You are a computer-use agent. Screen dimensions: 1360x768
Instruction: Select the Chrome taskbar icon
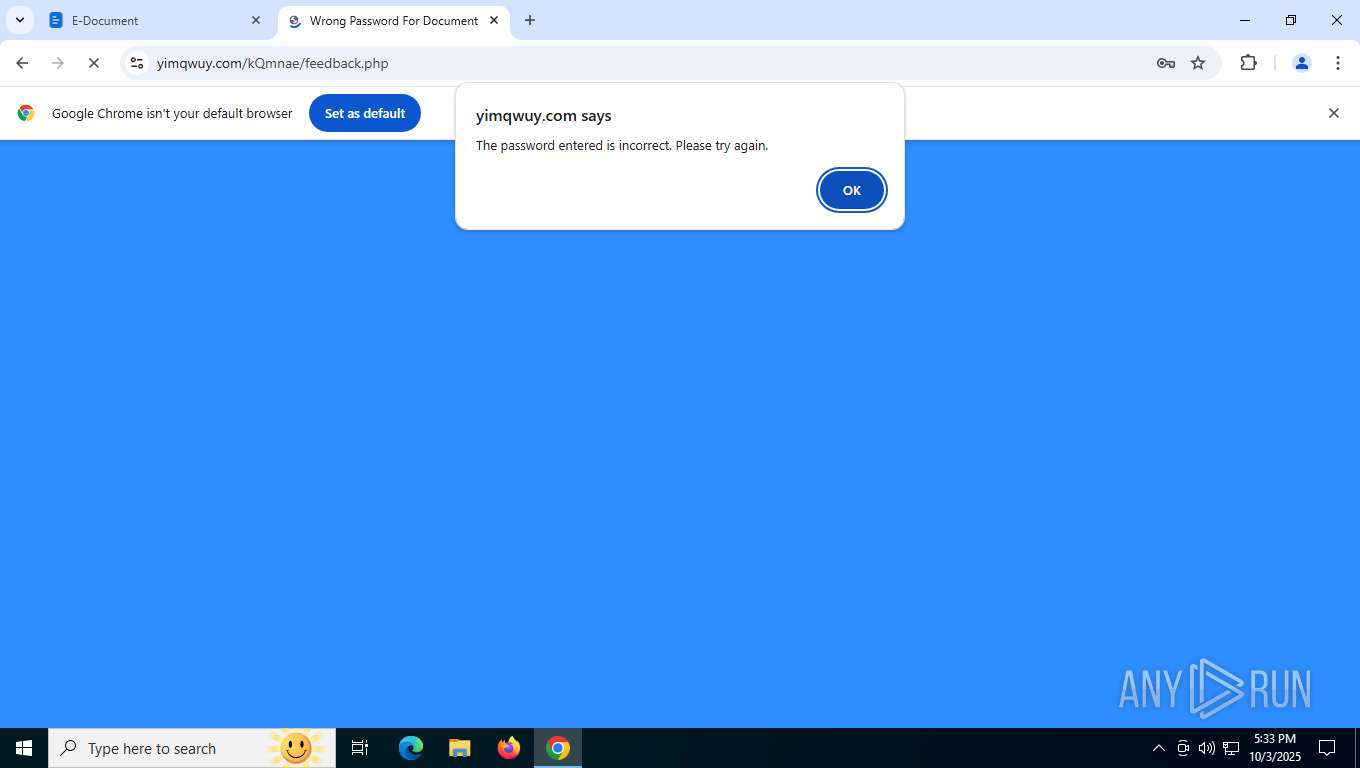[x=558, y=748]
